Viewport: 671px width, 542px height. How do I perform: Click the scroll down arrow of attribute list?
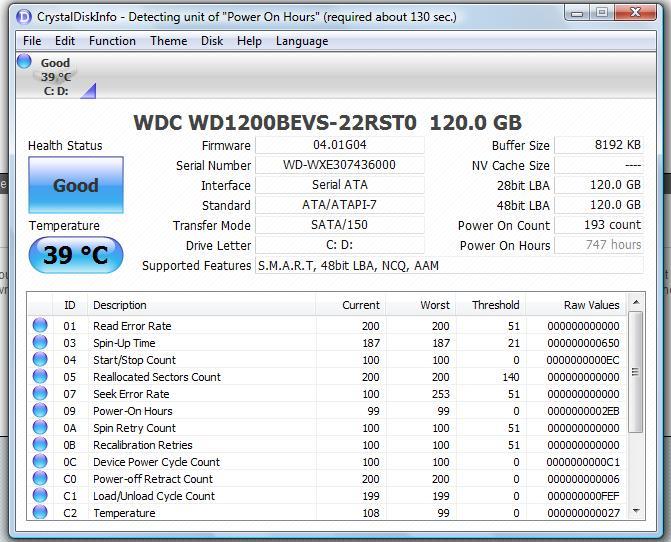636,511
